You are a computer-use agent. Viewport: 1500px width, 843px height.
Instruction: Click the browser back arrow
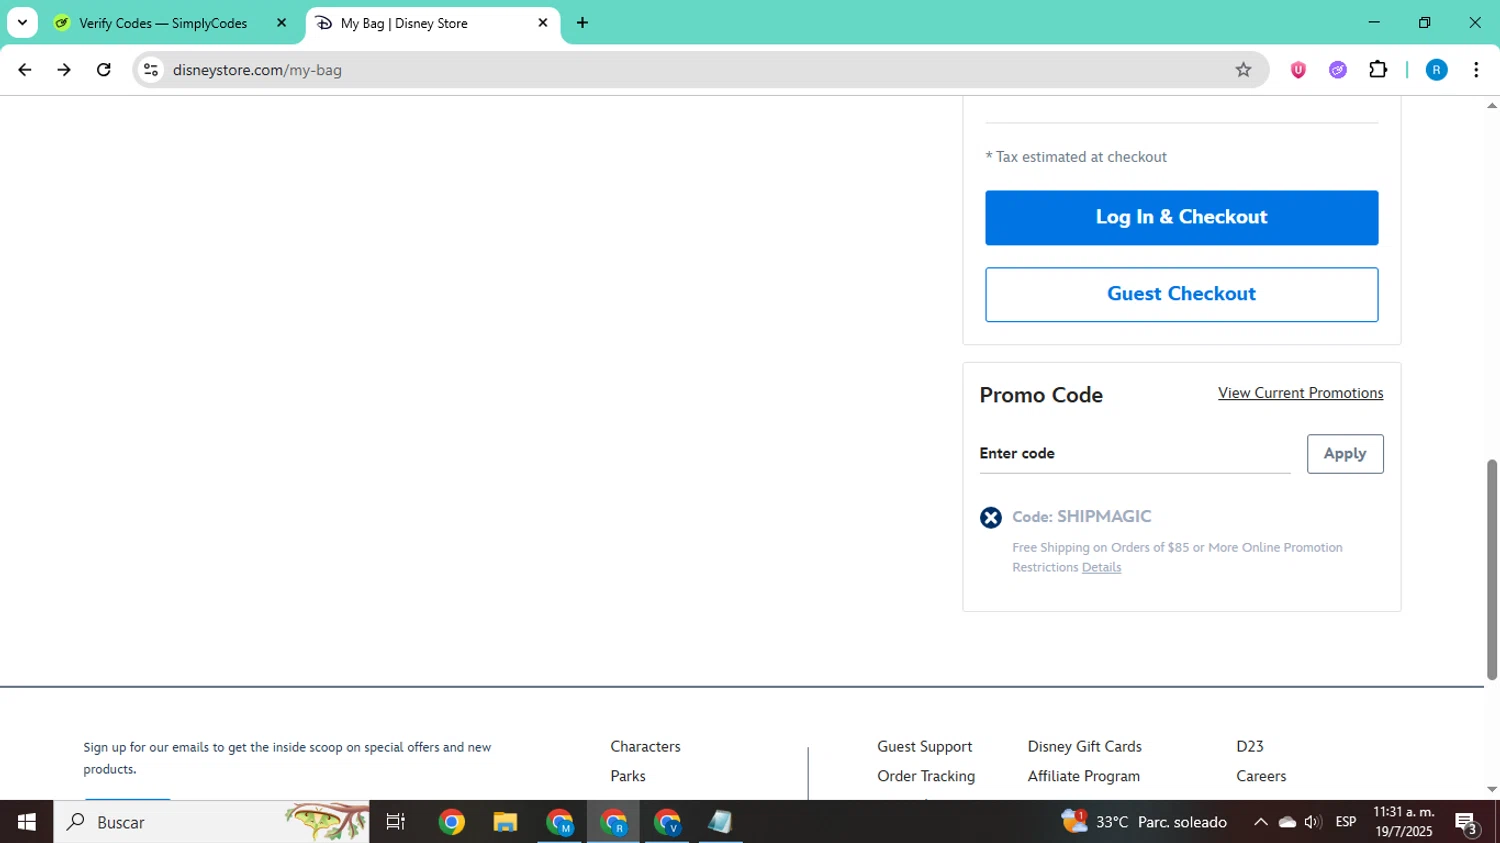pos(24,70)
